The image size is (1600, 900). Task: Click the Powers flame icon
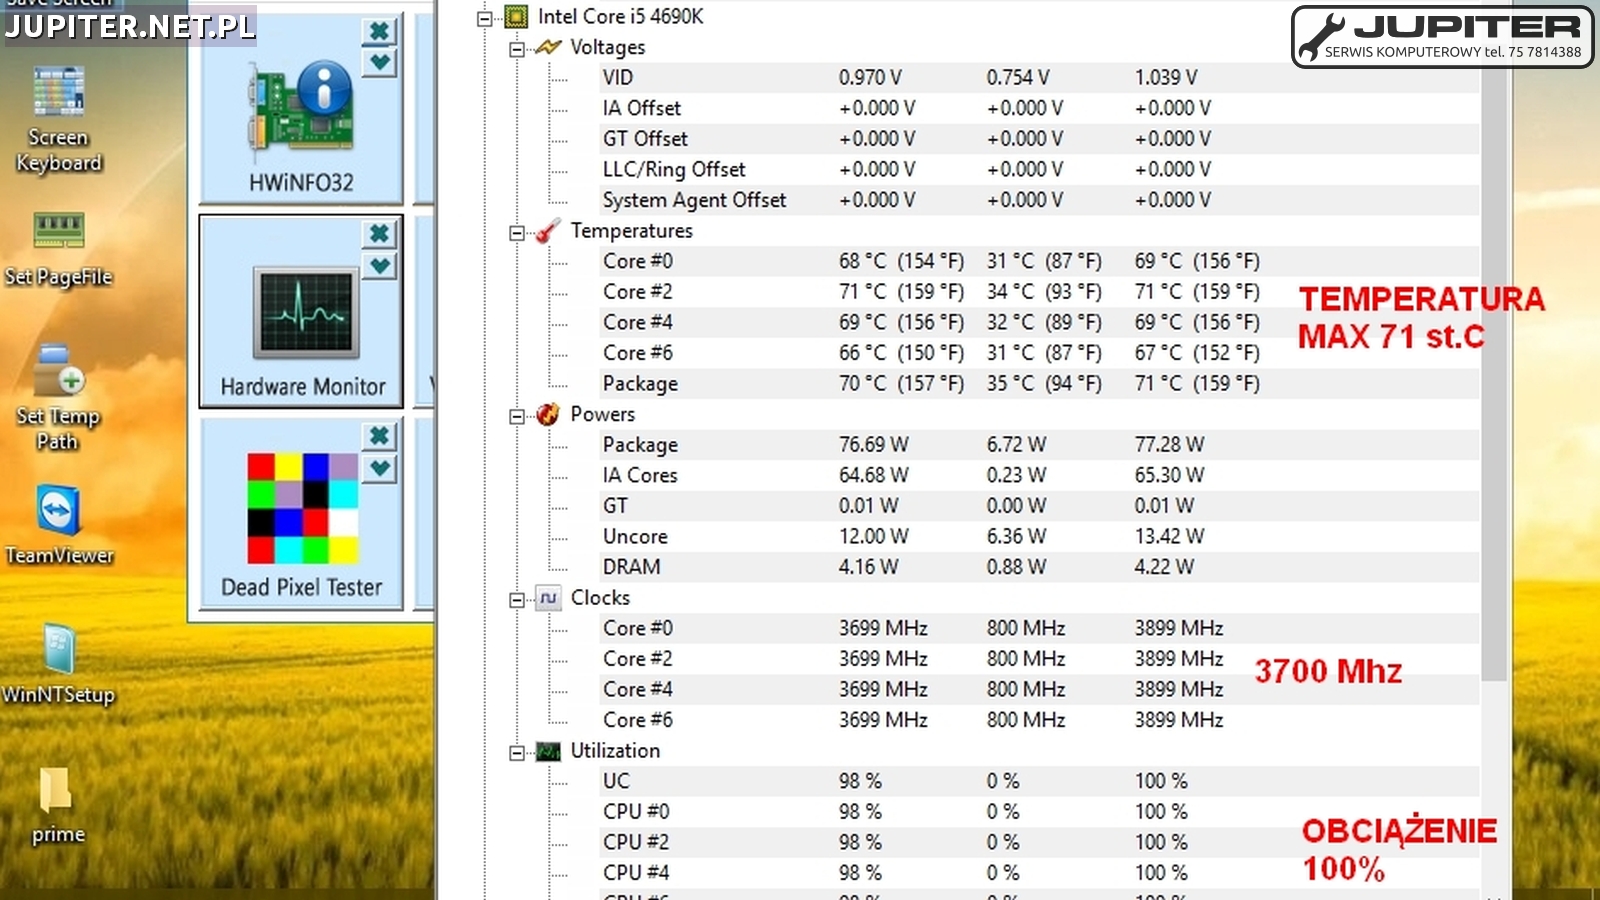click(548, 414)
